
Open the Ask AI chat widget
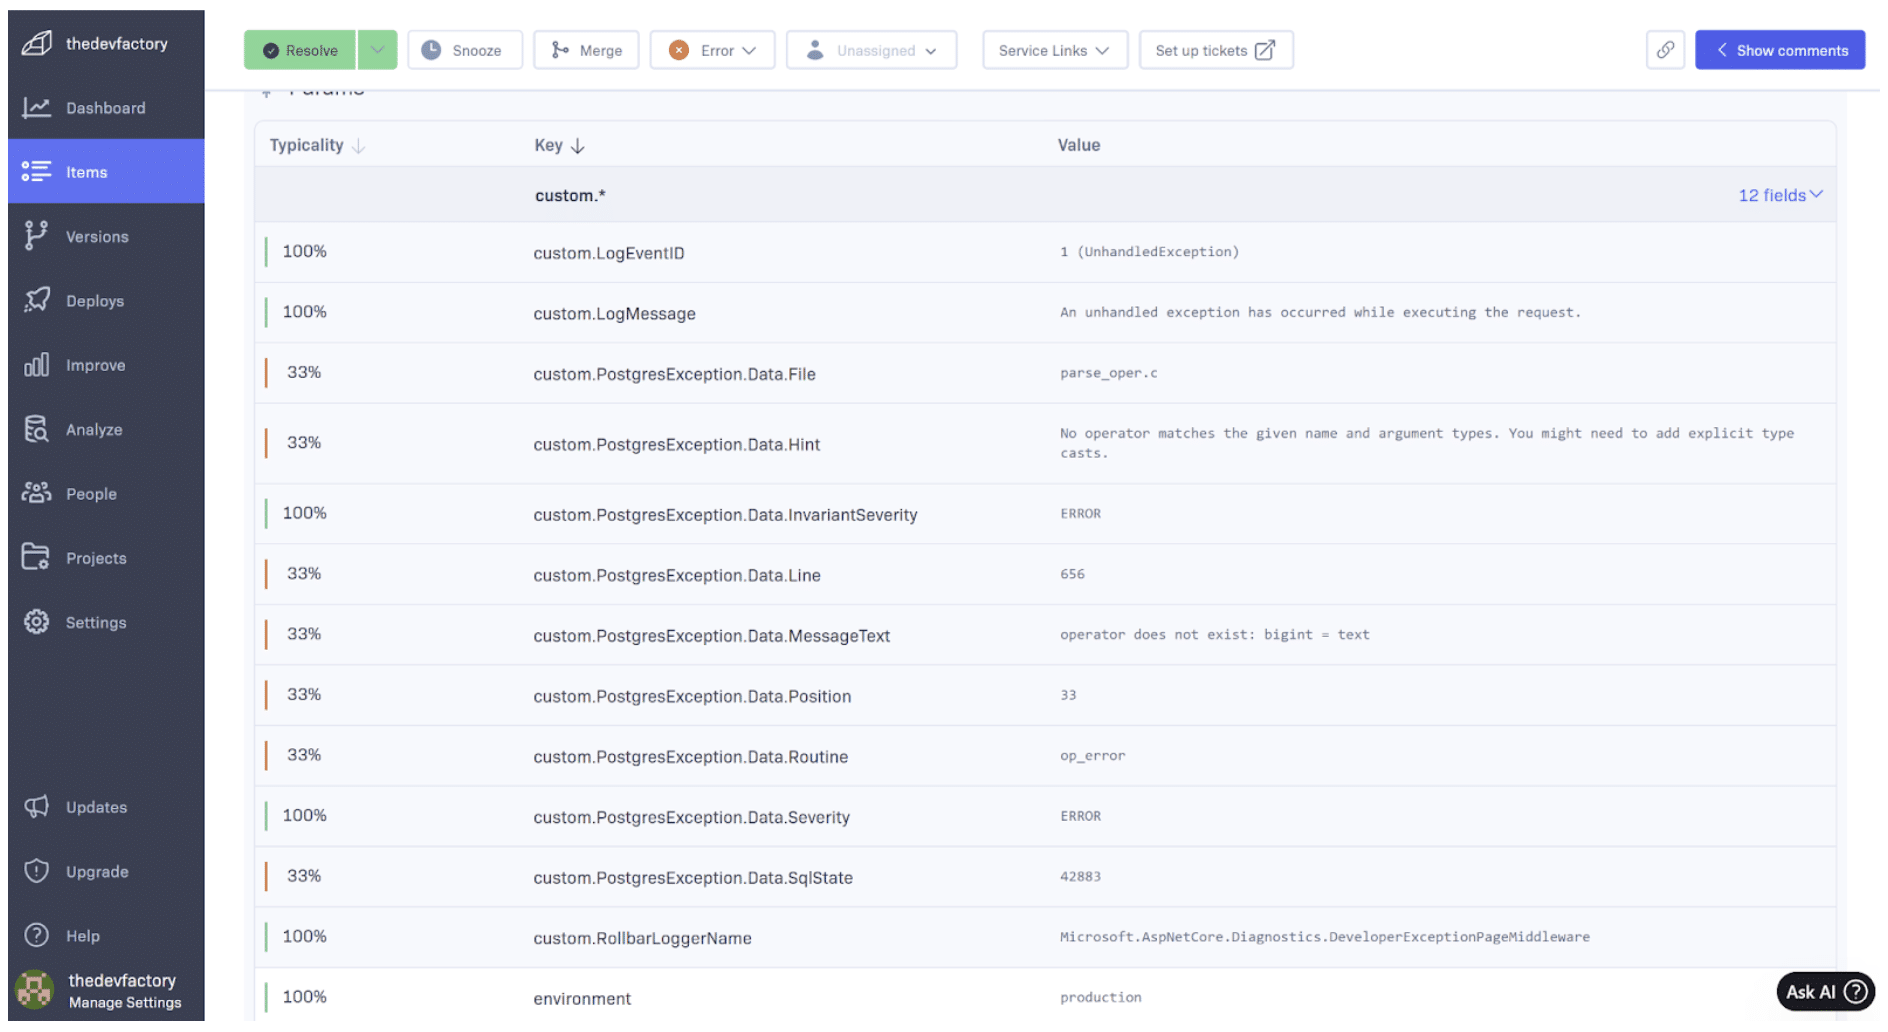click(x=1823, y=991)
